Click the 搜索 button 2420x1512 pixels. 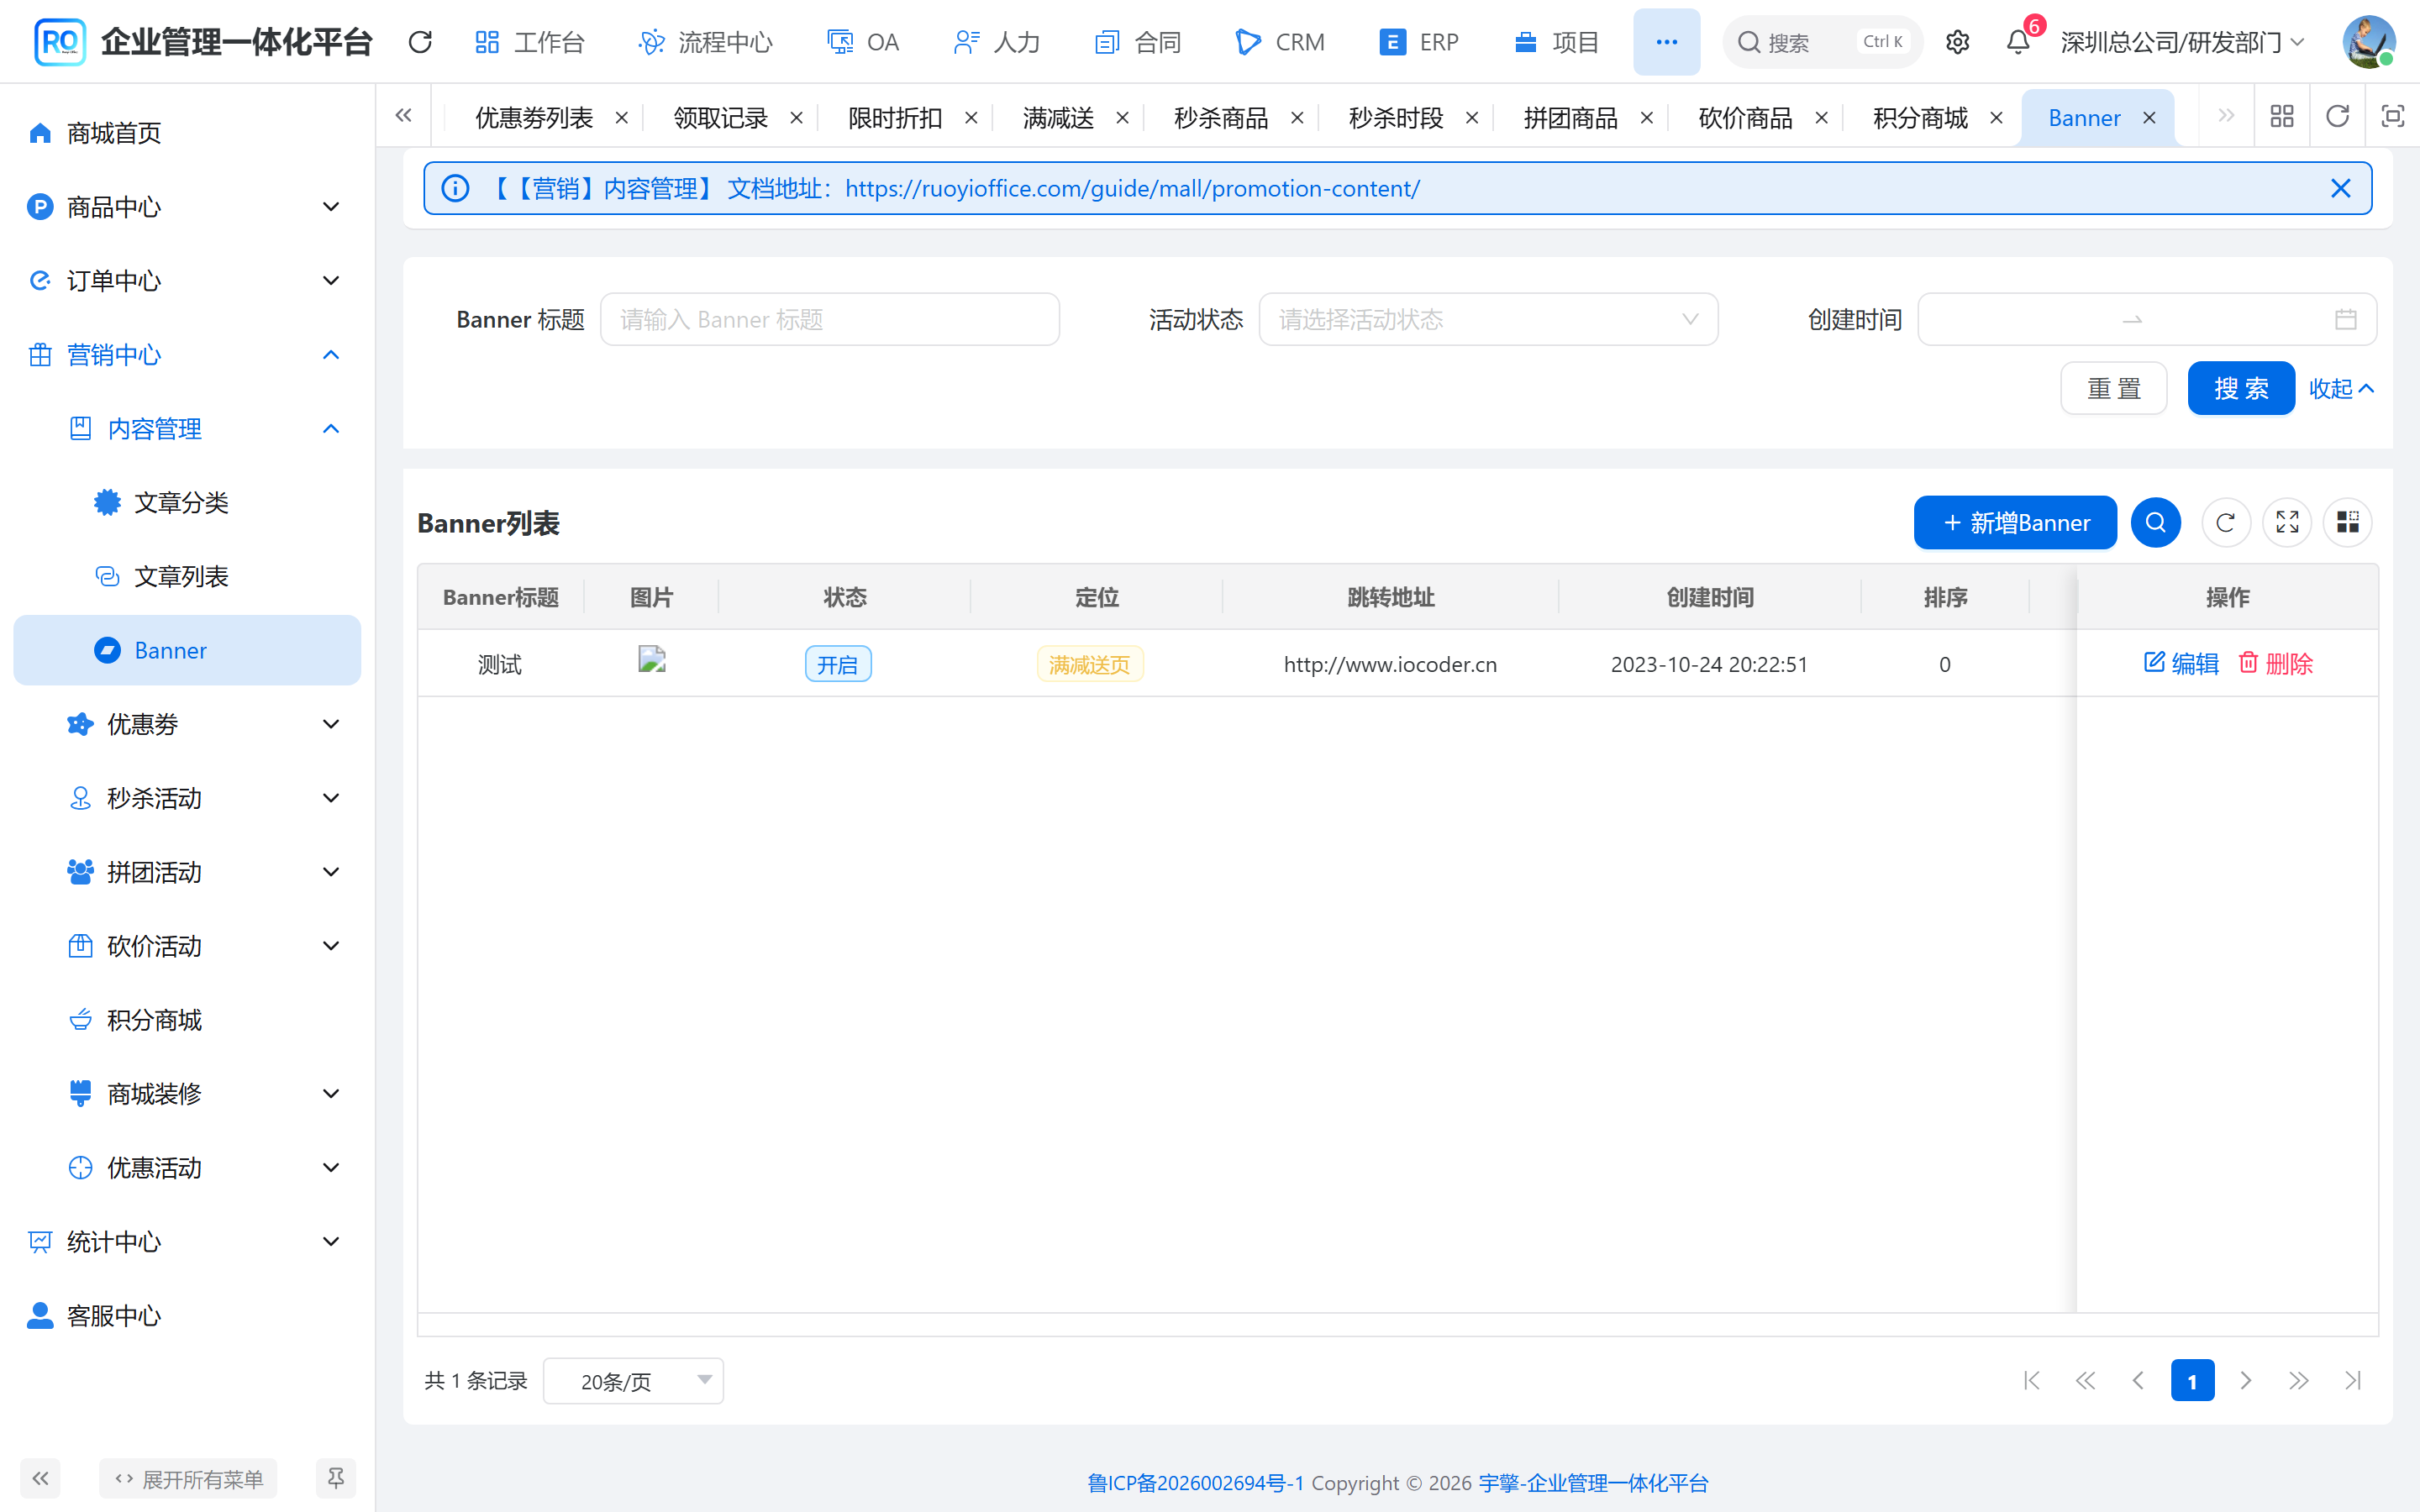pos(2240,388)
